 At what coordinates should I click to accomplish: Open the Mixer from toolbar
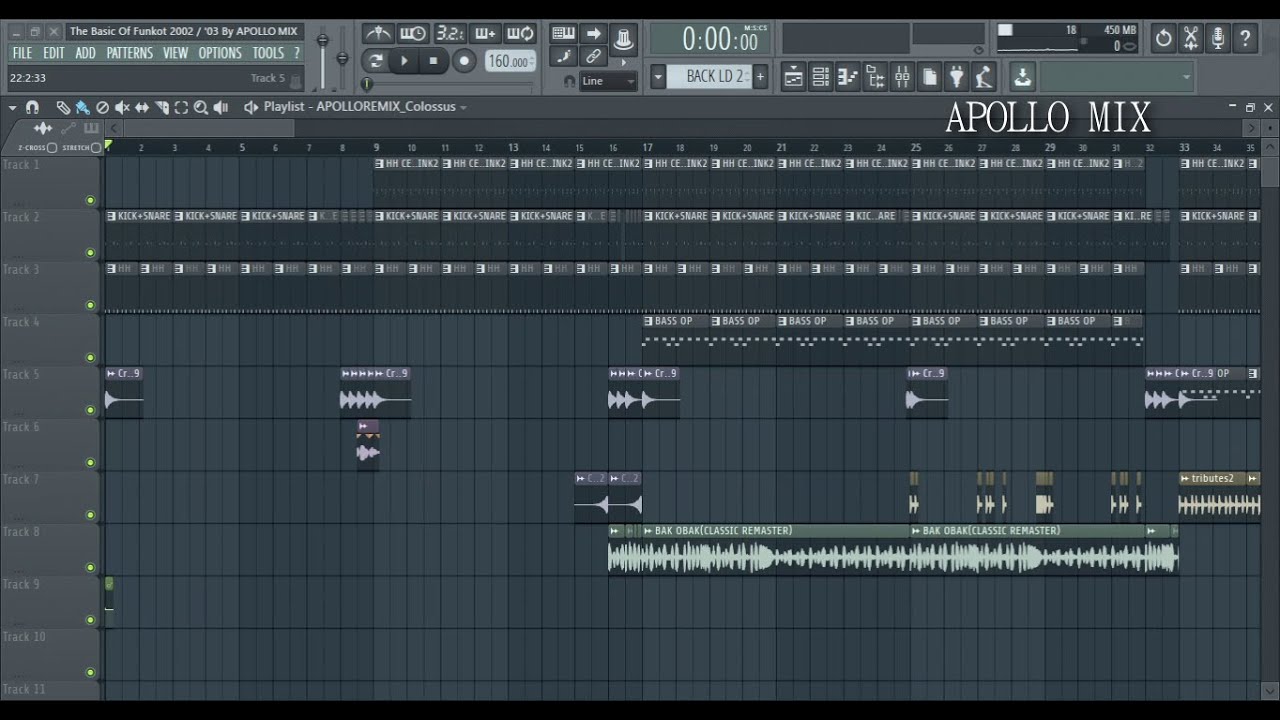(902, 76)
